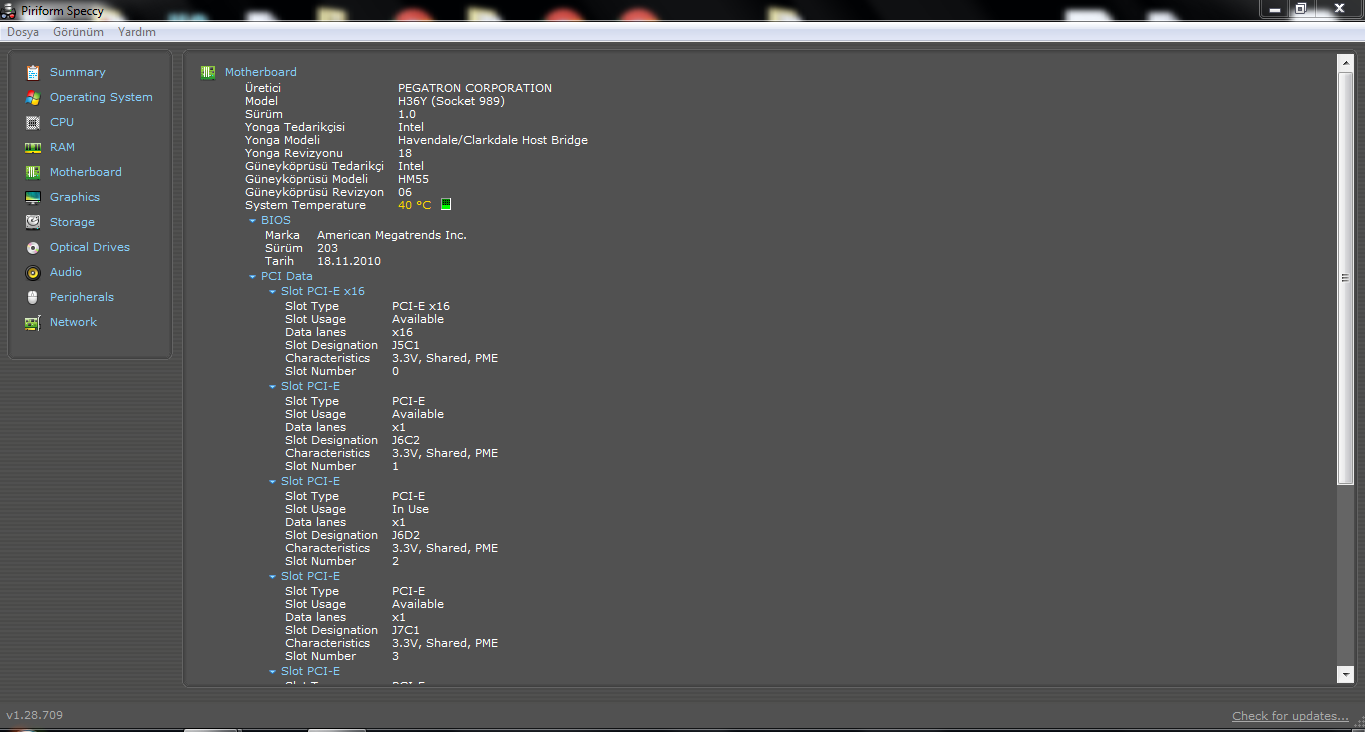Image resolution: width=1365 pixels, height=732 pixels.
Task: Collapse the PCI Data section
Action: (253, 276)
